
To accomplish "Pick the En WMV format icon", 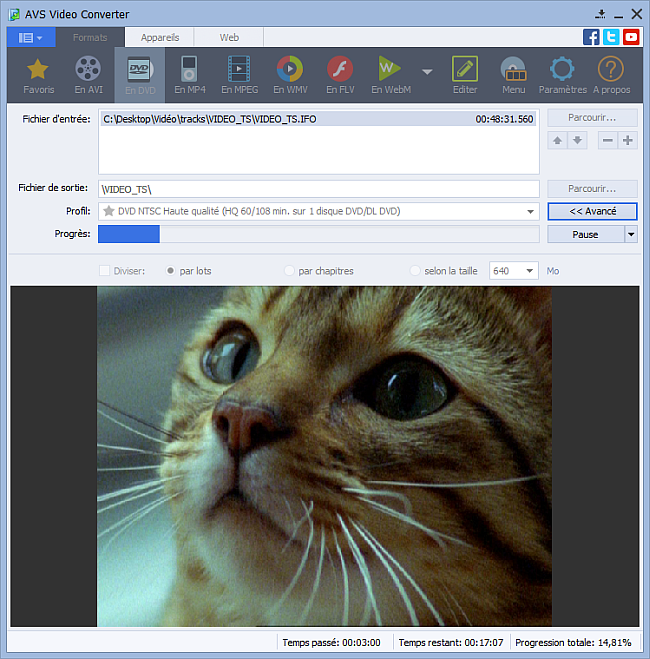I will tap(290, 74).
